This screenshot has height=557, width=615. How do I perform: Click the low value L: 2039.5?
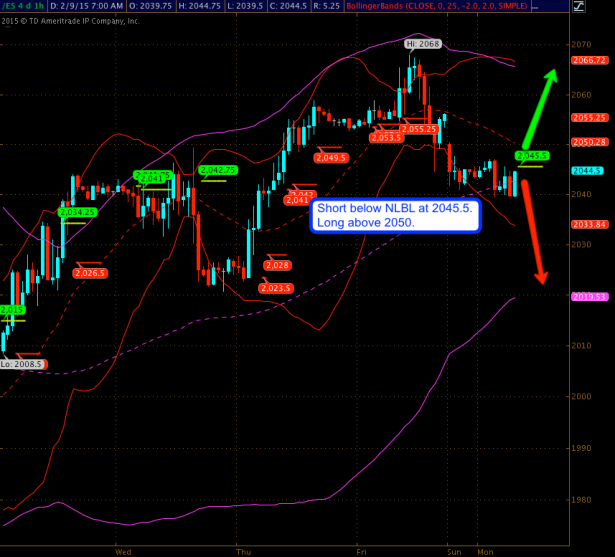245,6
